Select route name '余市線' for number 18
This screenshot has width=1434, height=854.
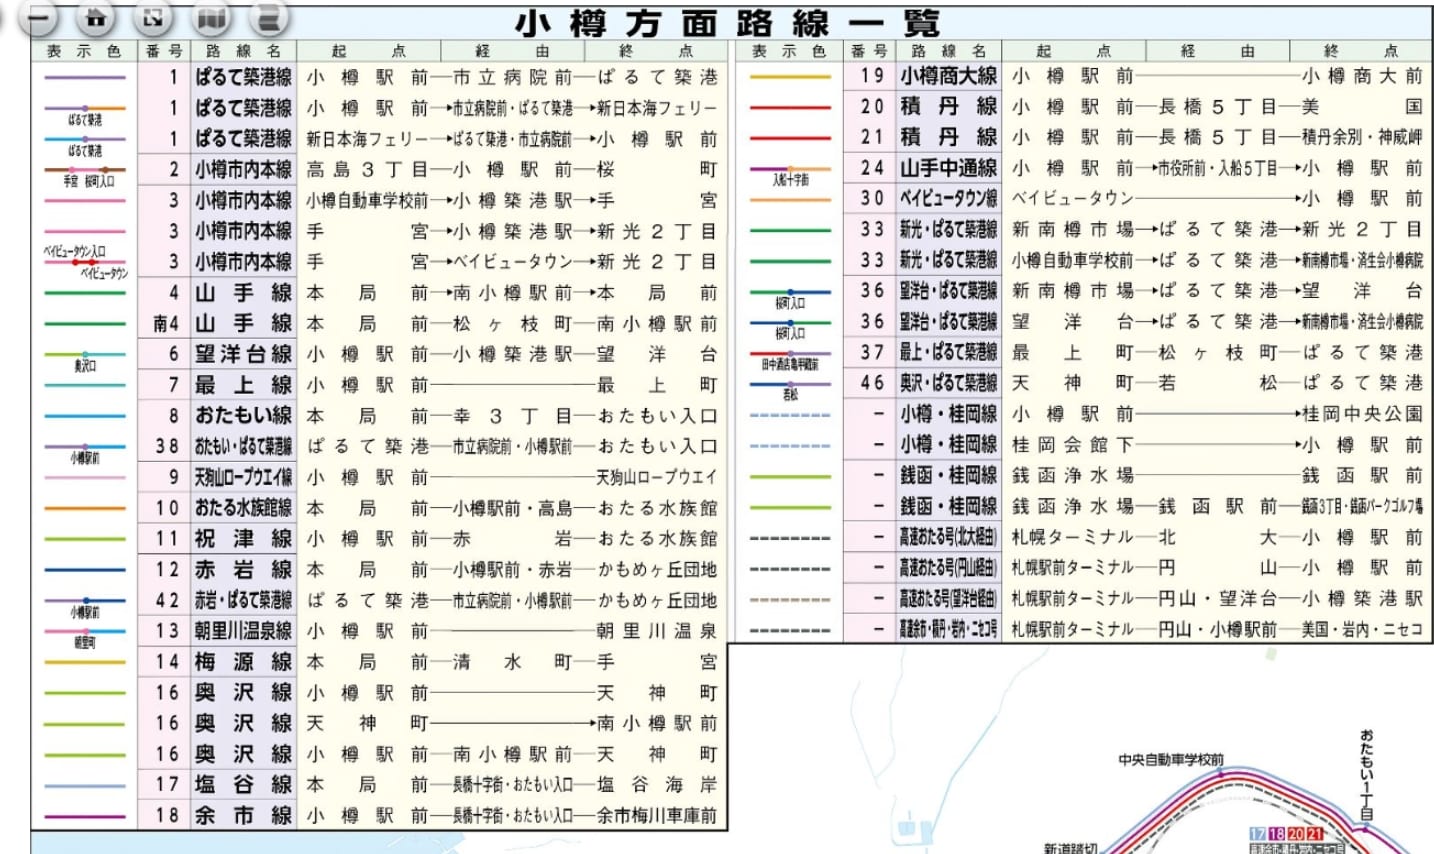243,816
